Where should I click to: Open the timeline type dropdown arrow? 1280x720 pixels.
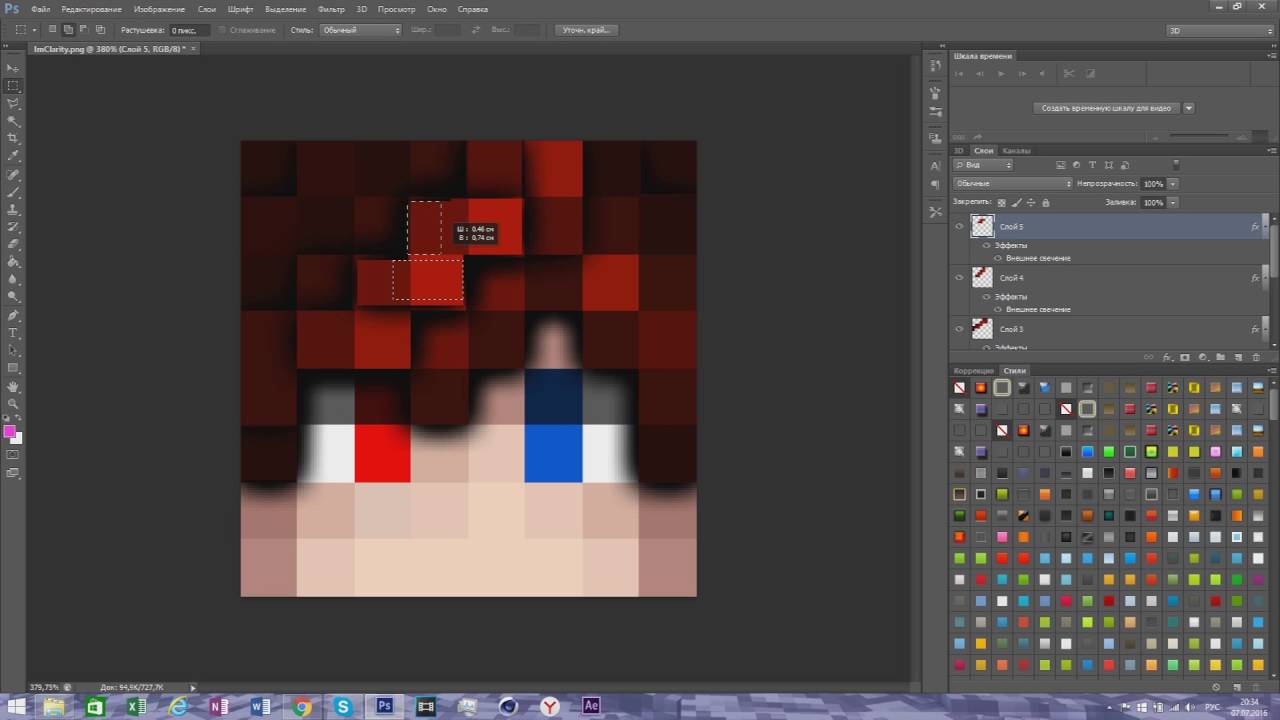click(x=1188, y=108)
